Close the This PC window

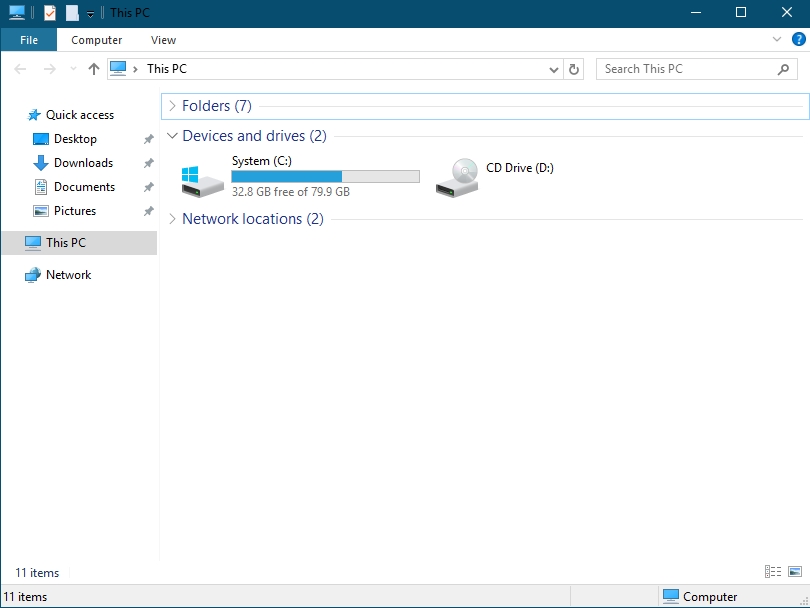[787, 12]
